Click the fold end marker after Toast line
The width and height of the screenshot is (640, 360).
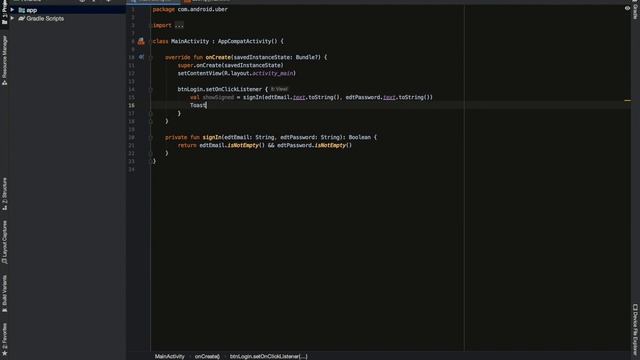151,113
